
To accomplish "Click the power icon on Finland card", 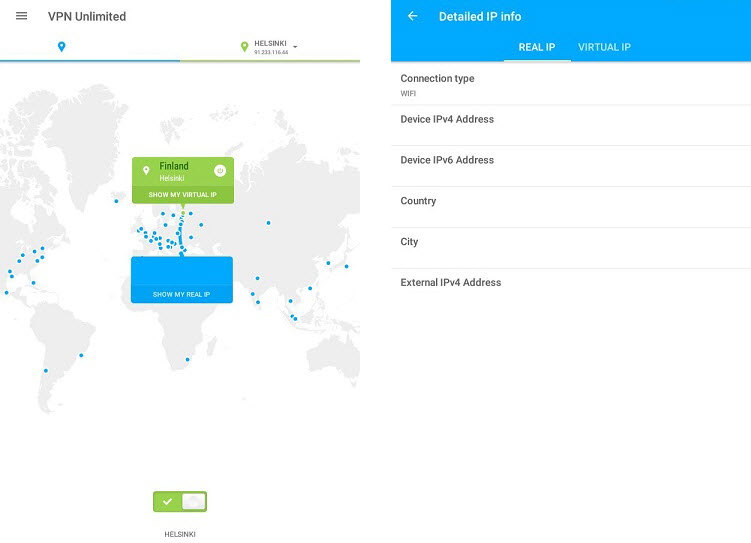I will 220,170.
